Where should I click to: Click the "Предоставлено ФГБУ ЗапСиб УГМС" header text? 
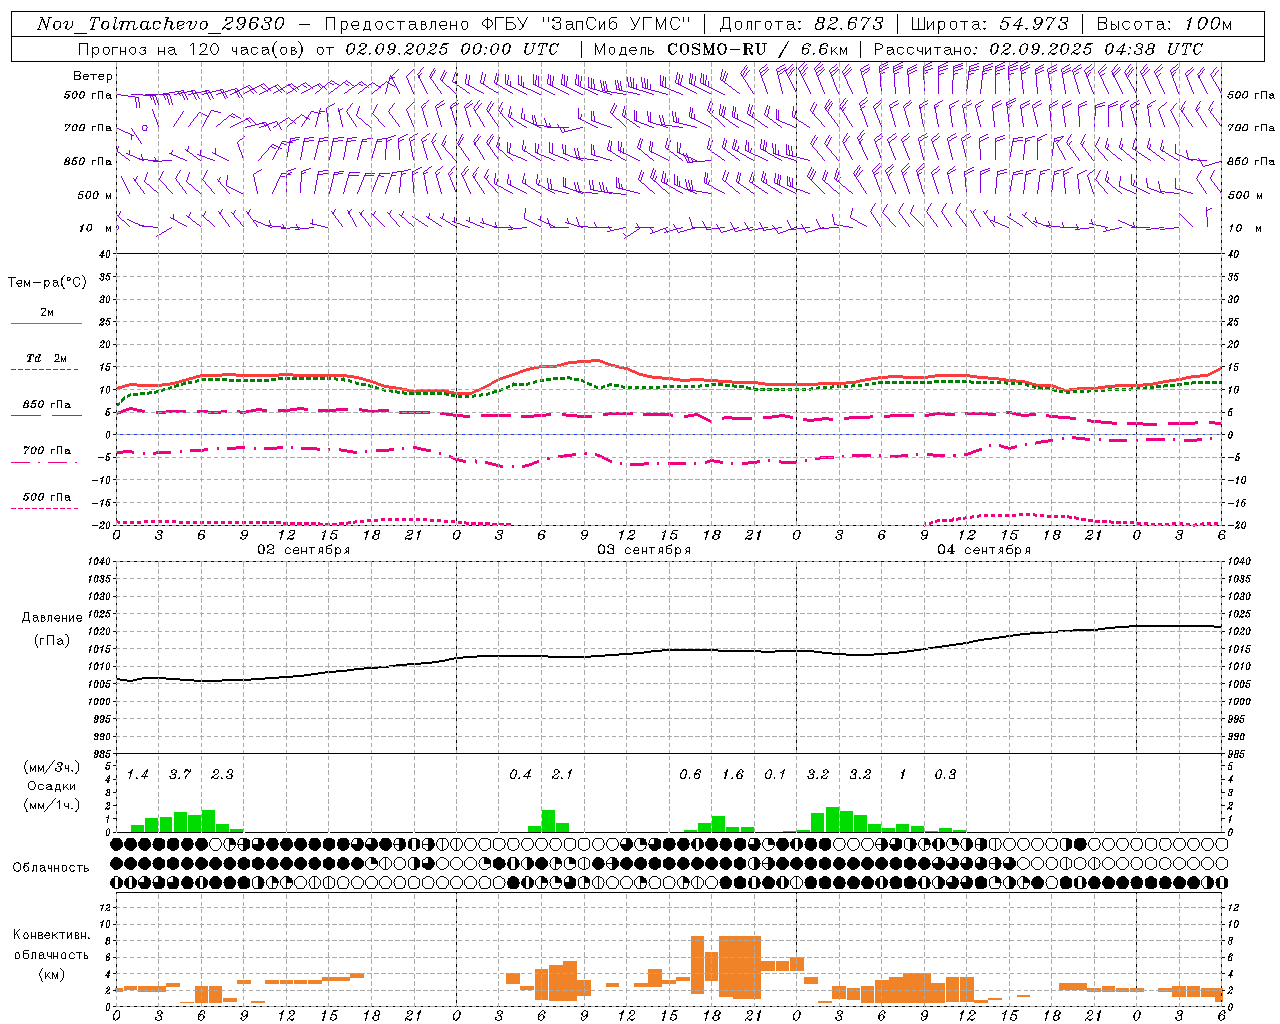click(x=510, y=24)
